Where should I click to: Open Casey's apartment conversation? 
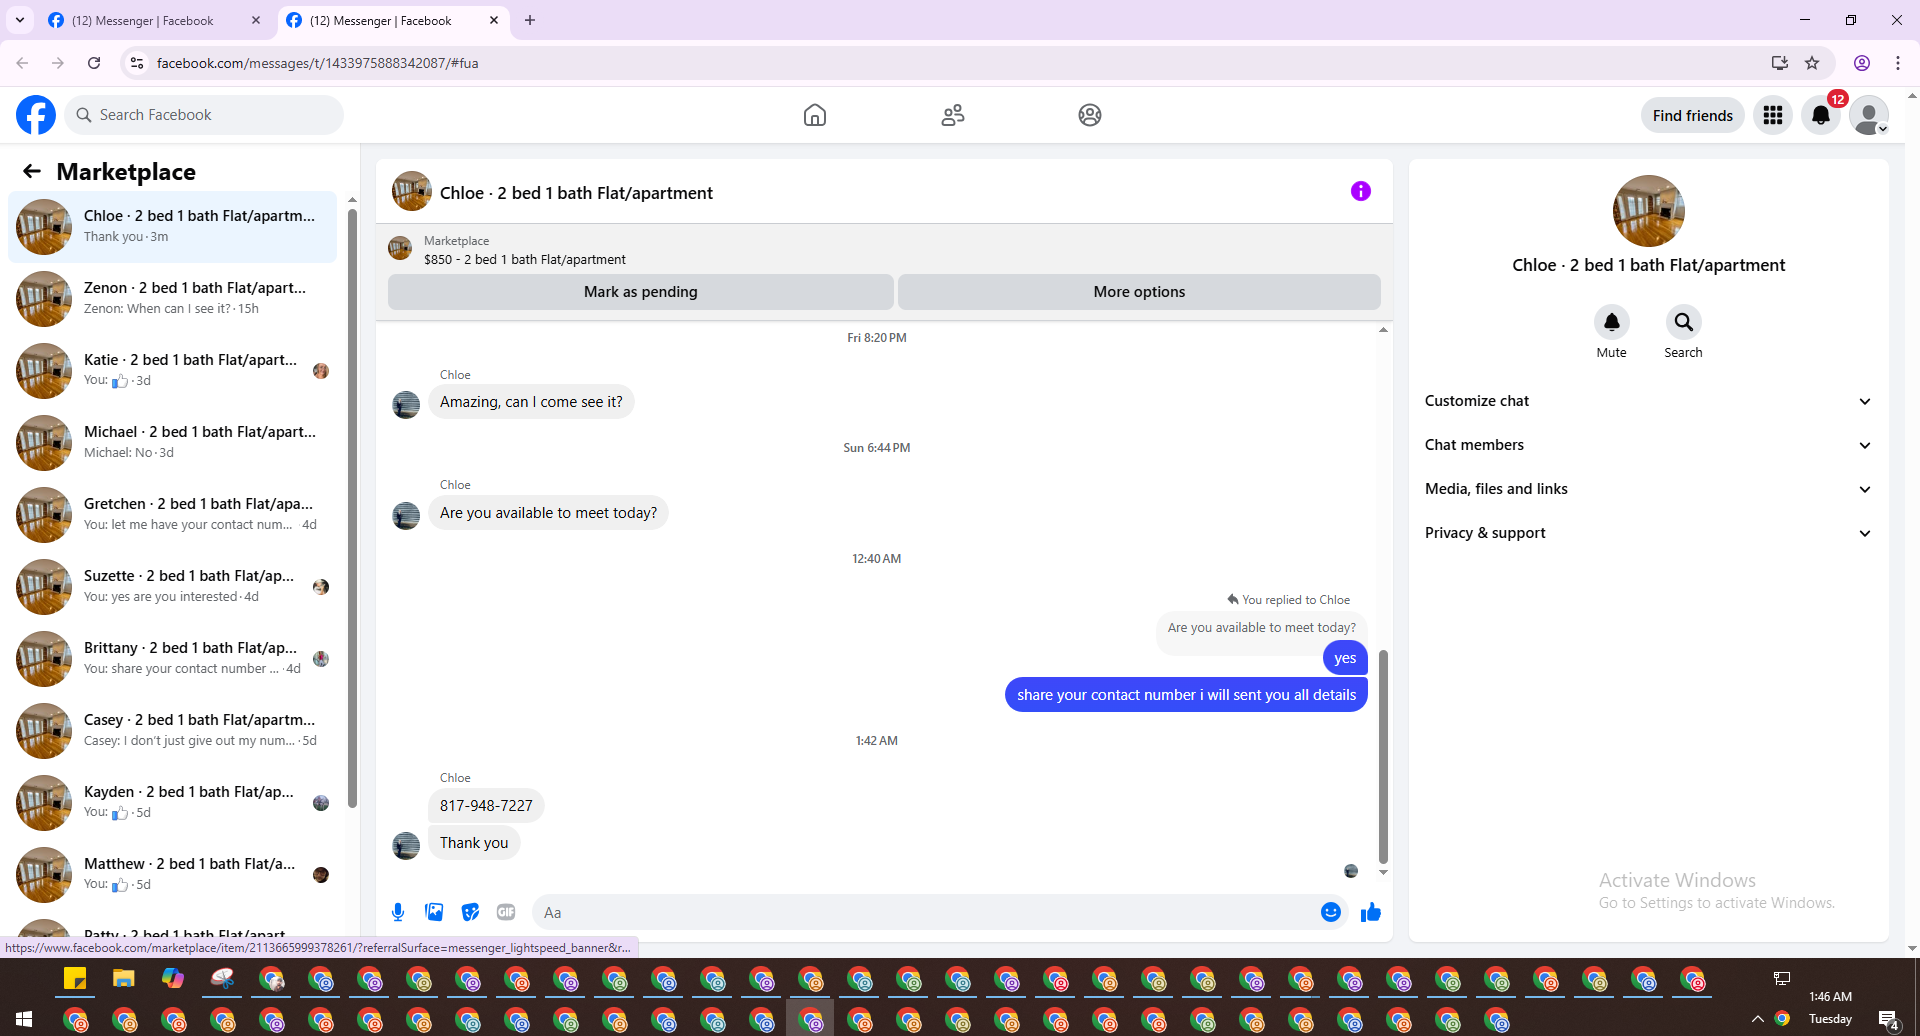coord(172,731)
